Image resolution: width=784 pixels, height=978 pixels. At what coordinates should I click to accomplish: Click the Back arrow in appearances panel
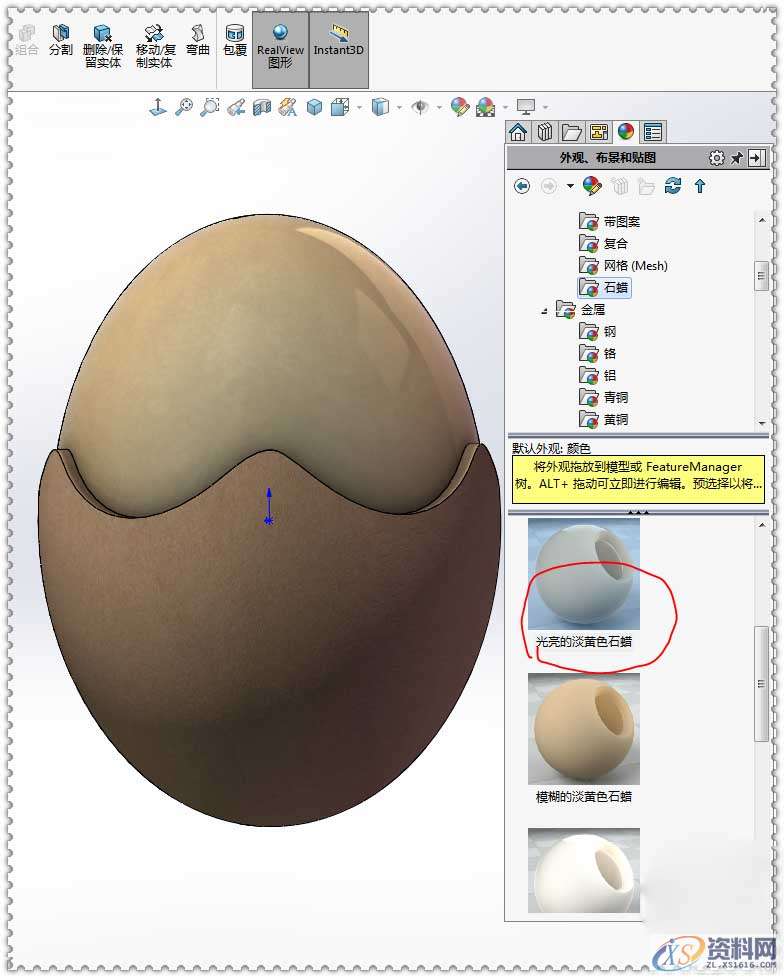(x=523, y=186)
